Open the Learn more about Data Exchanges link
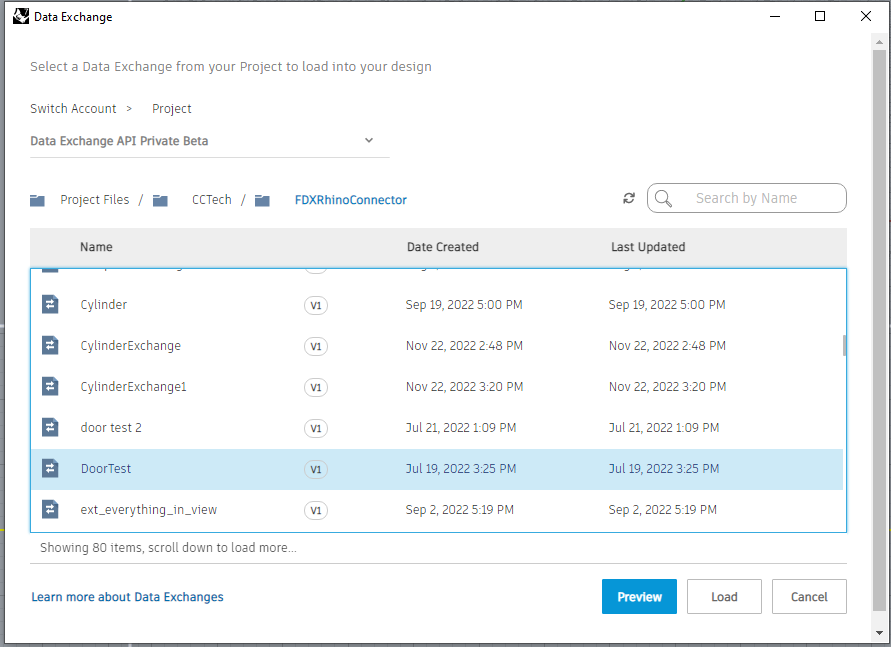The width and height of the screenshot is (891, 647). pos(127,597)
